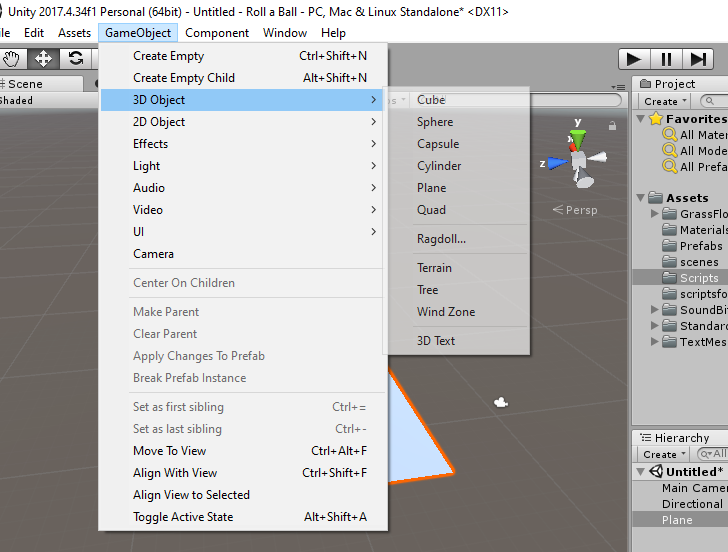The height and width of the screenshot is (552, 728).
Task: Open the Help menu
Action: pos(333,33)
